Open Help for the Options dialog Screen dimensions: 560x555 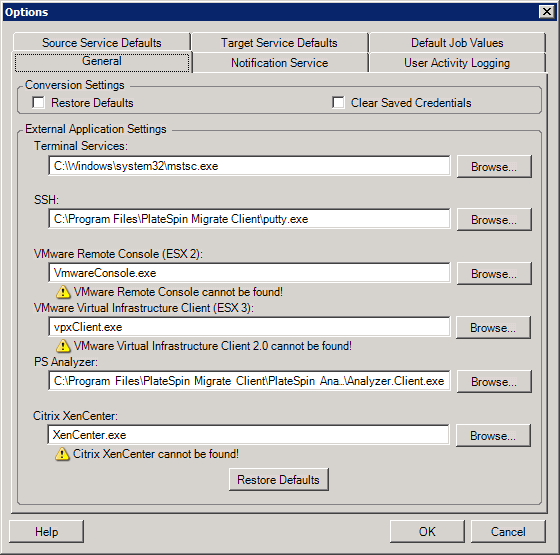coord(46,531)
